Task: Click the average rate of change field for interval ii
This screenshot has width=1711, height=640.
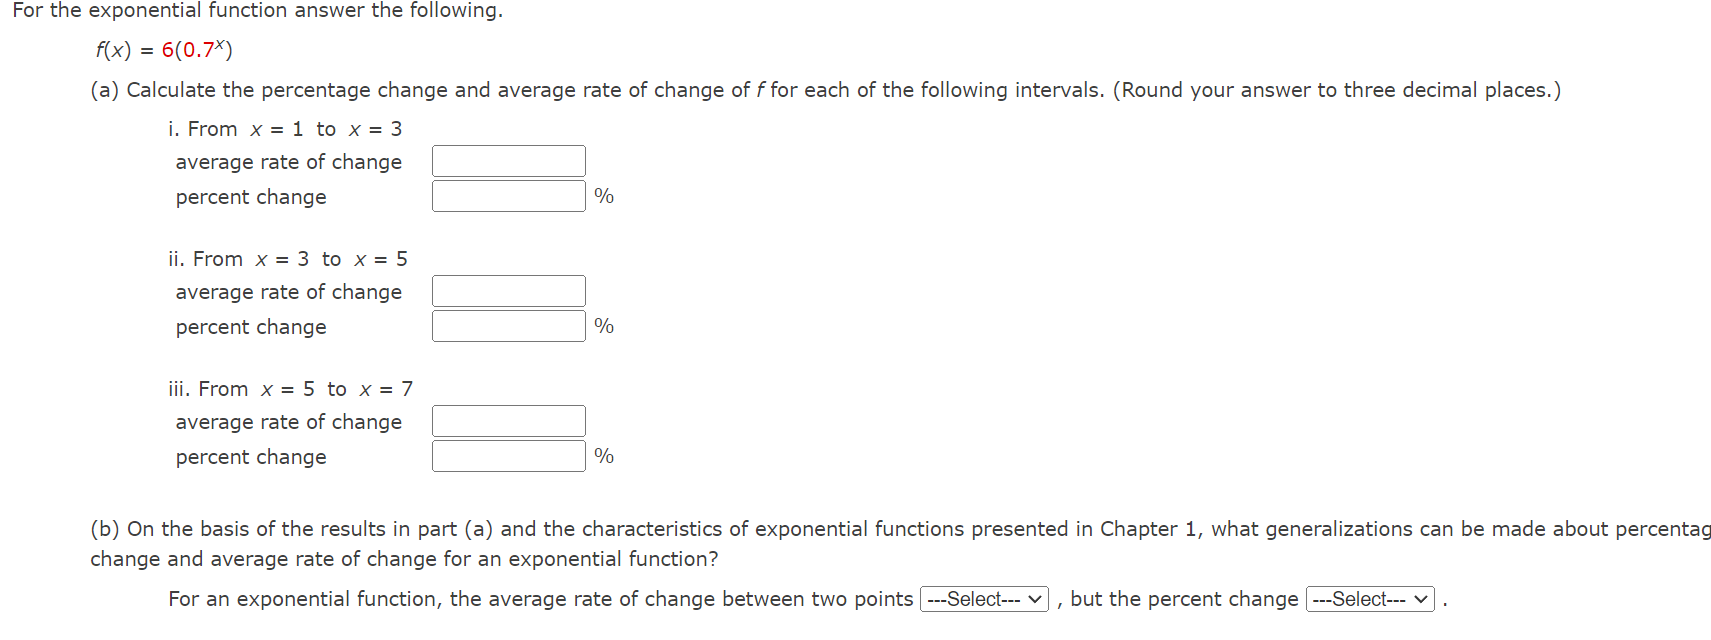Action: pyautogui.click(x=508, y=290)
